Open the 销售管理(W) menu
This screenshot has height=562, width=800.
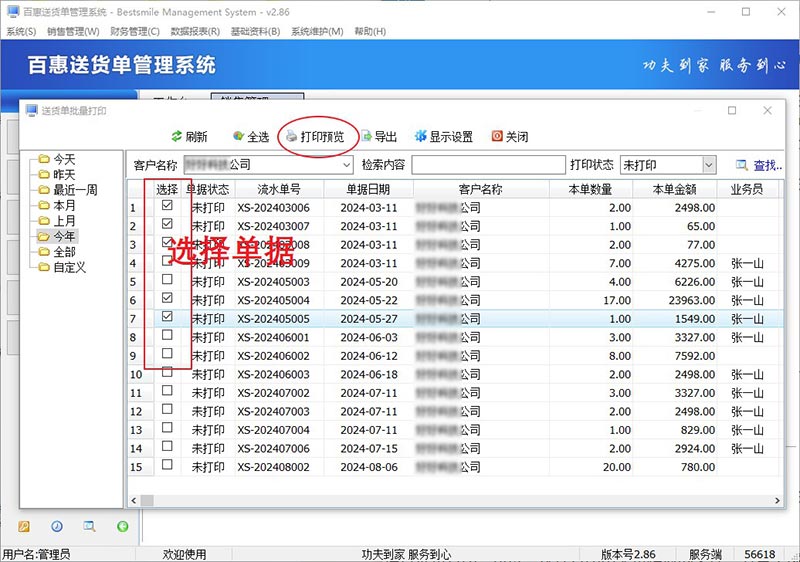[x=73, y=32]
